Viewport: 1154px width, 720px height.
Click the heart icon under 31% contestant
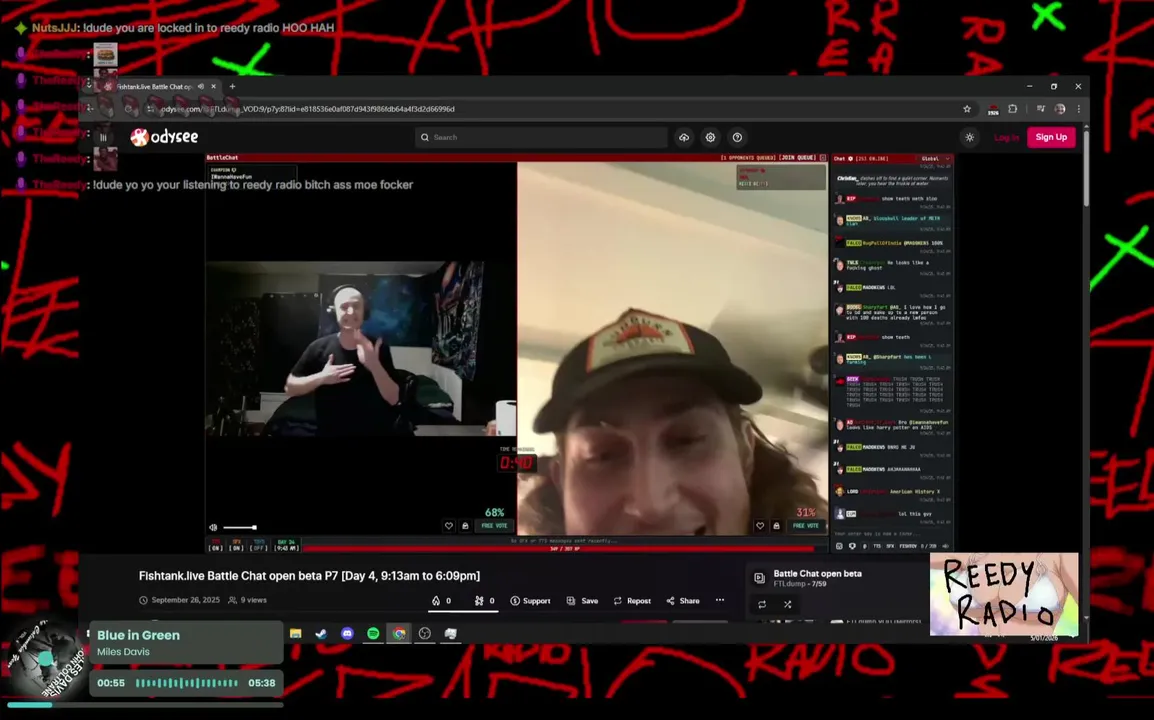760,526
